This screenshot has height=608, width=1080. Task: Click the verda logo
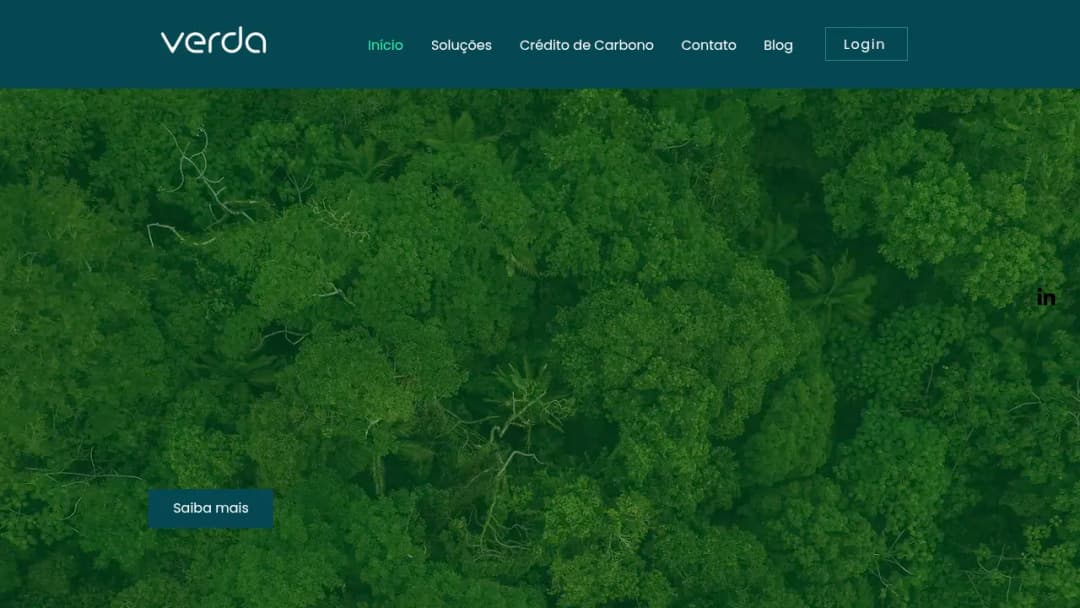click(214, 41)
